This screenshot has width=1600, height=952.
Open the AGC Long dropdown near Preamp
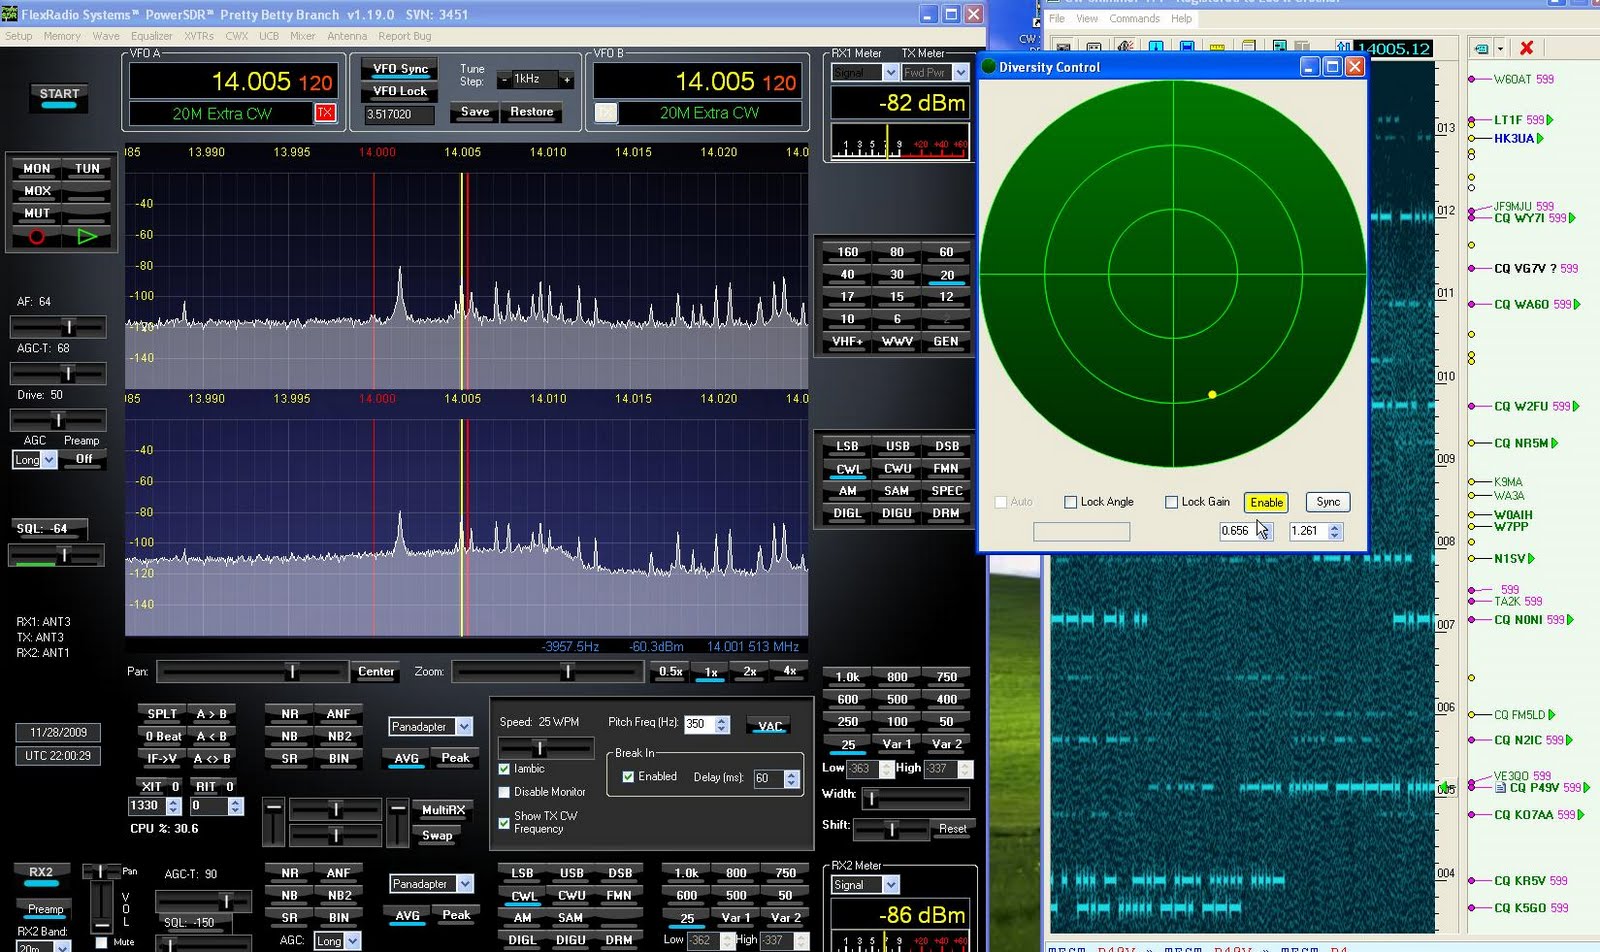pyautogui.click(x=49, y=460)
